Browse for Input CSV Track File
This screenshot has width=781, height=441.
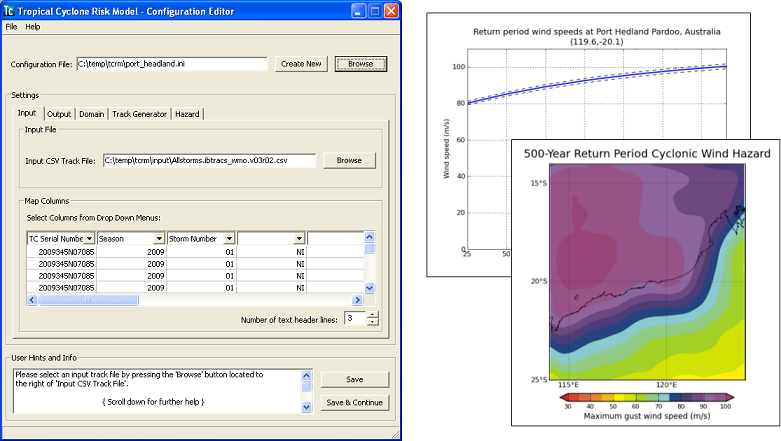click(349, 160)
